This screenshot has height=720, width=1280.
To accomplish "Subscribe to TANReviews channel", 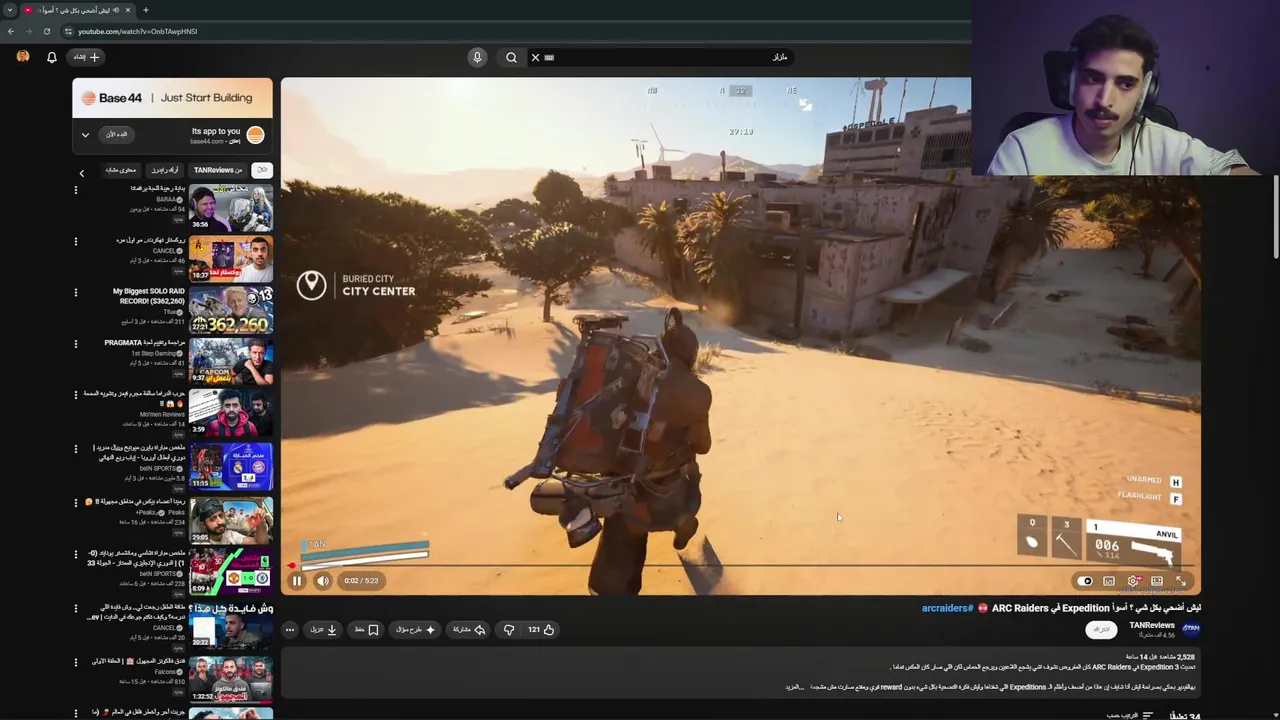I will click(x=1101, y=630).
